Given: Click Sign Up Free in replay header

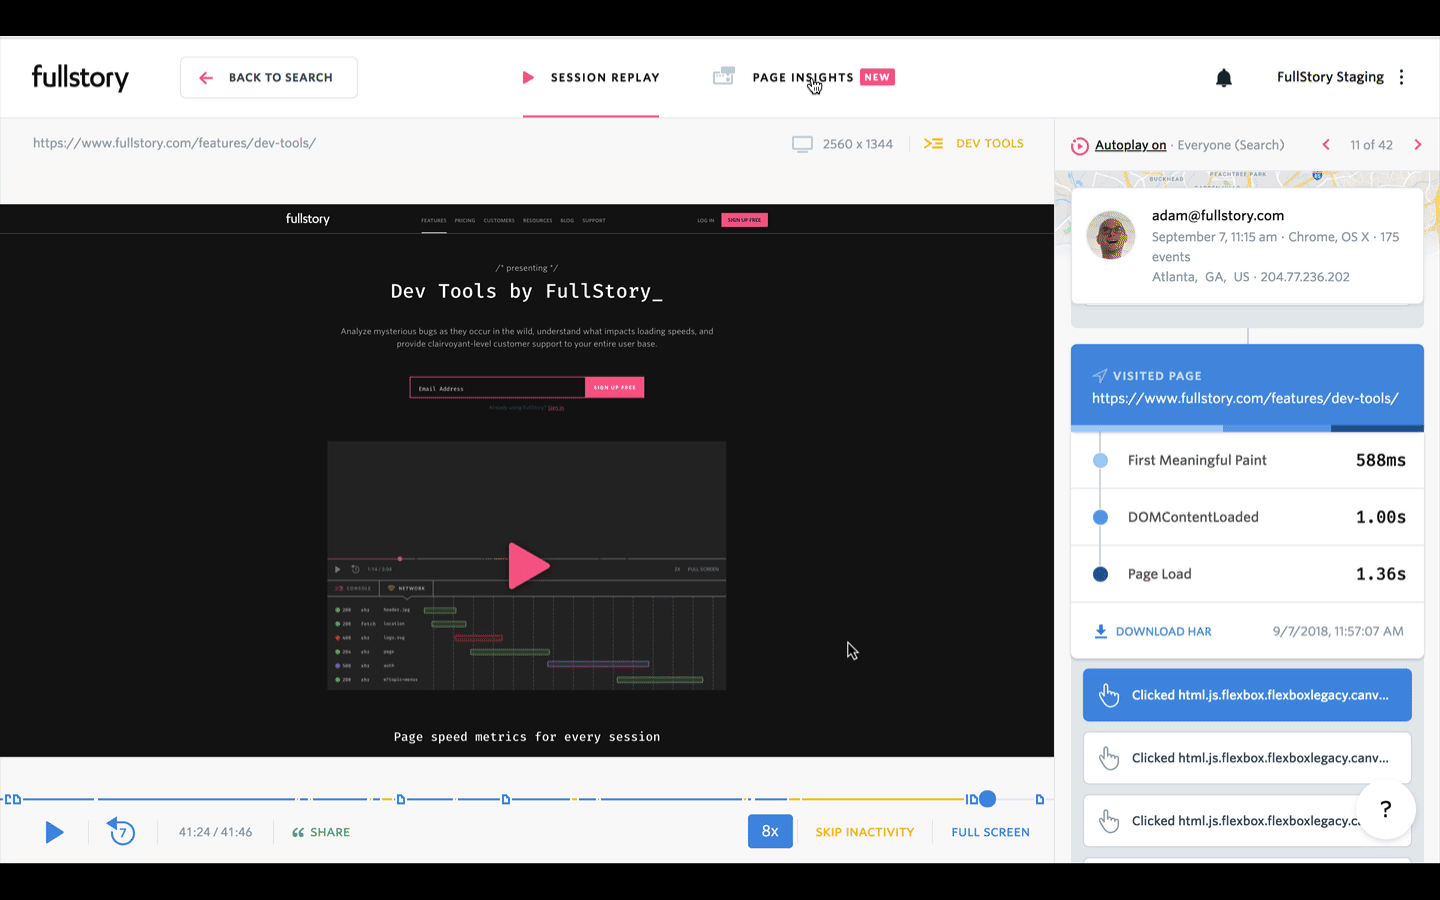Looking at the screenshot, I should 744,220.
